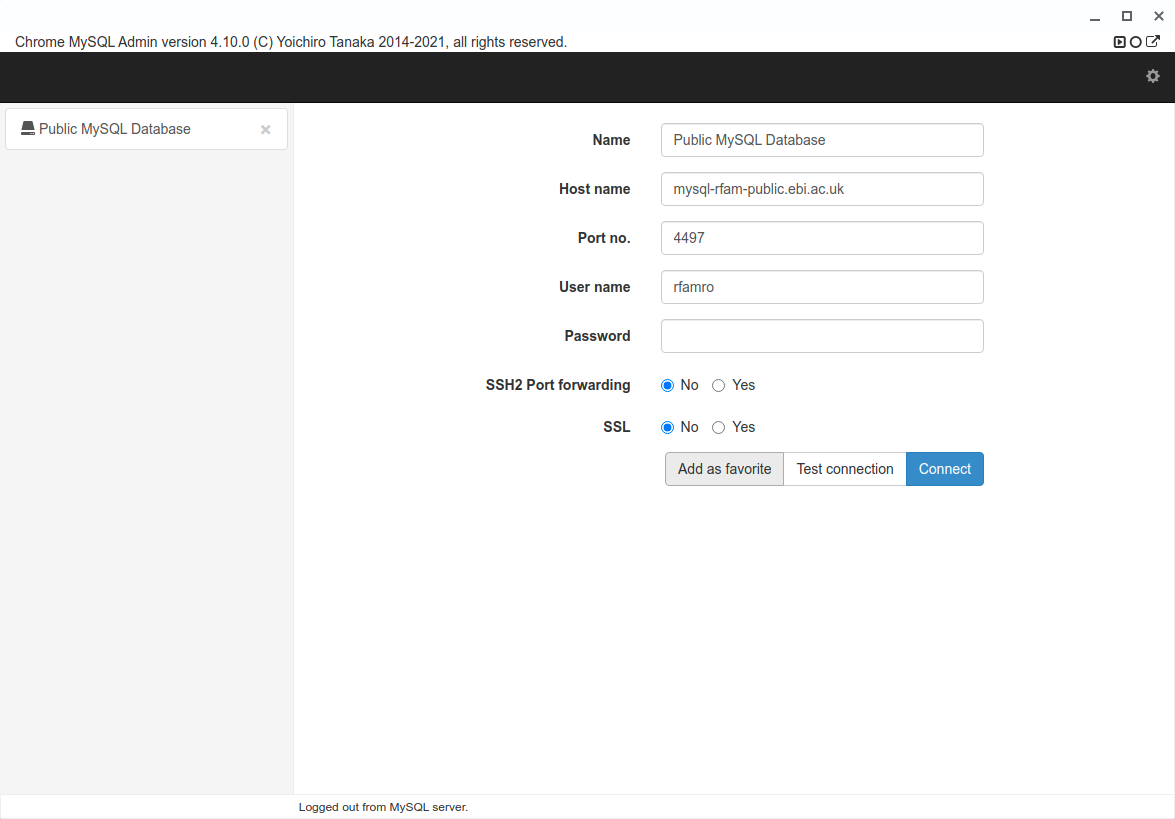Click the play-in-box icon near the title

(x=1120, y=42)
